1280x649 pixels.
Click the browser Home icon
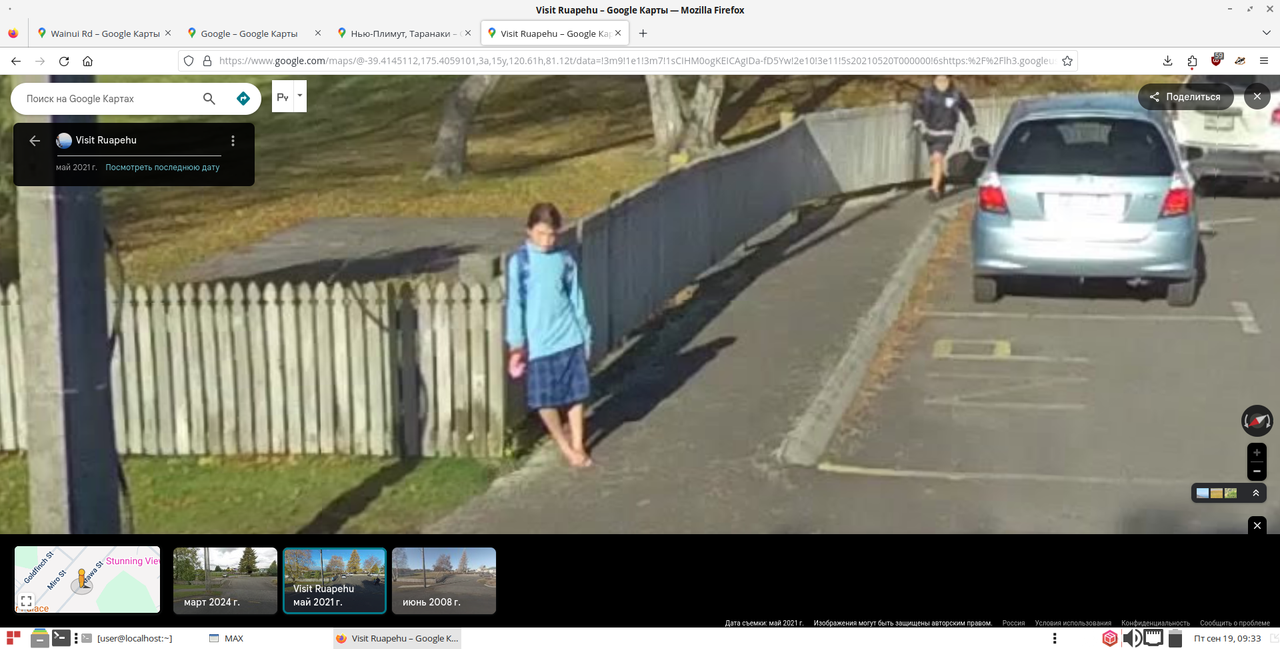tap(88, 61)
